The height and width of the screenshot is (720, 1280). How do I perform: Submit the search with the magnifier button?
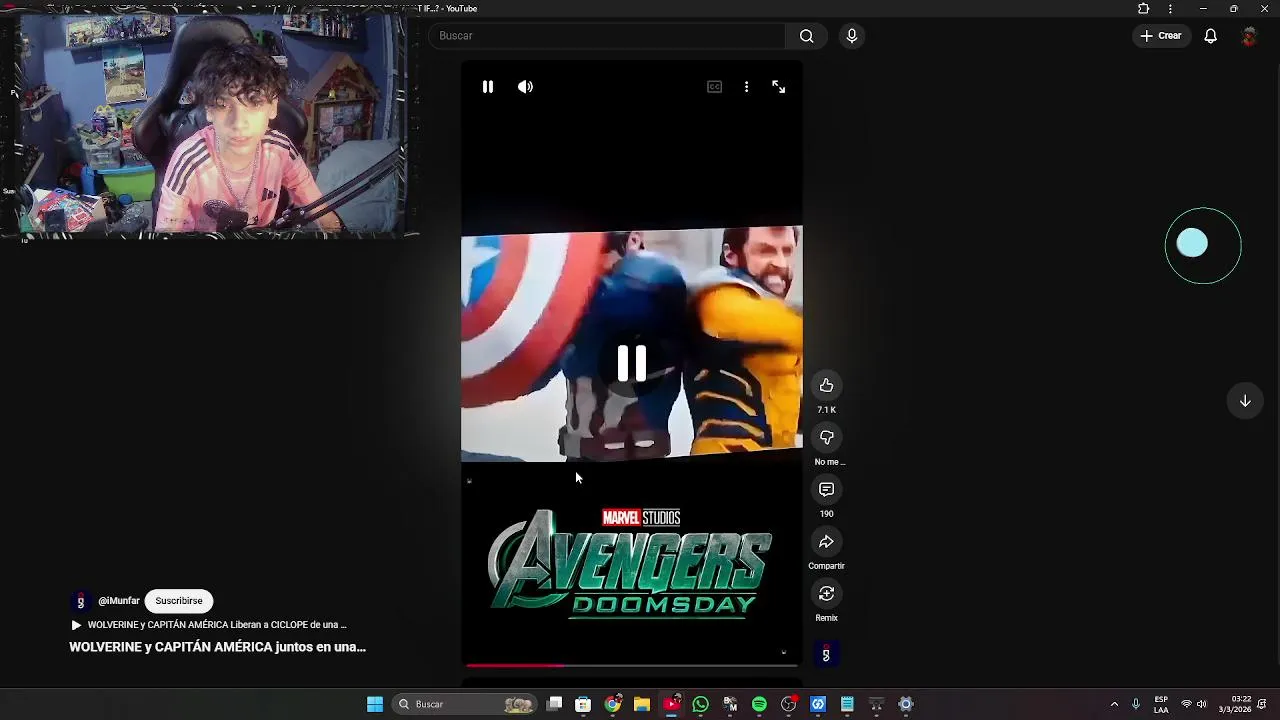[806, 36]
